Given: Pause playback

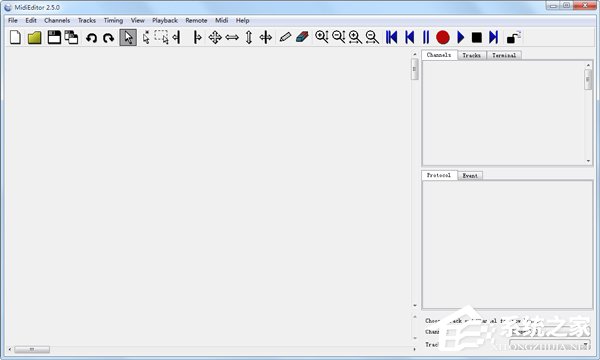Looking at the screenshot, I should click(426, 37).
